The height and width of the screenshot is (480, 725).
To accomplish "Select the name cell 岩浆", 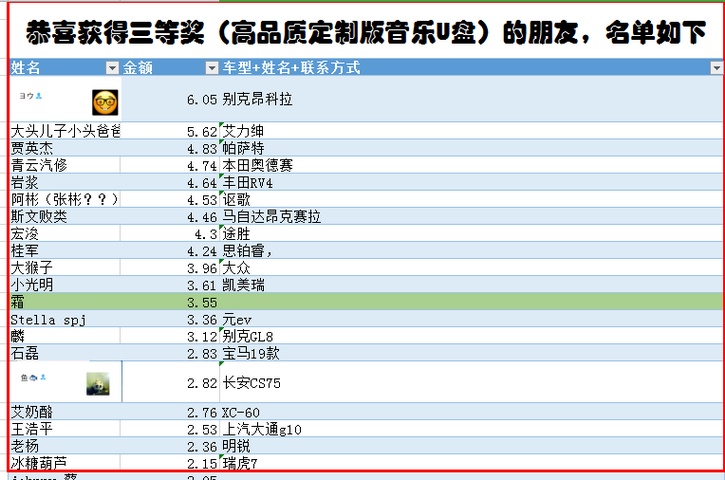I will tap(65, 182).
